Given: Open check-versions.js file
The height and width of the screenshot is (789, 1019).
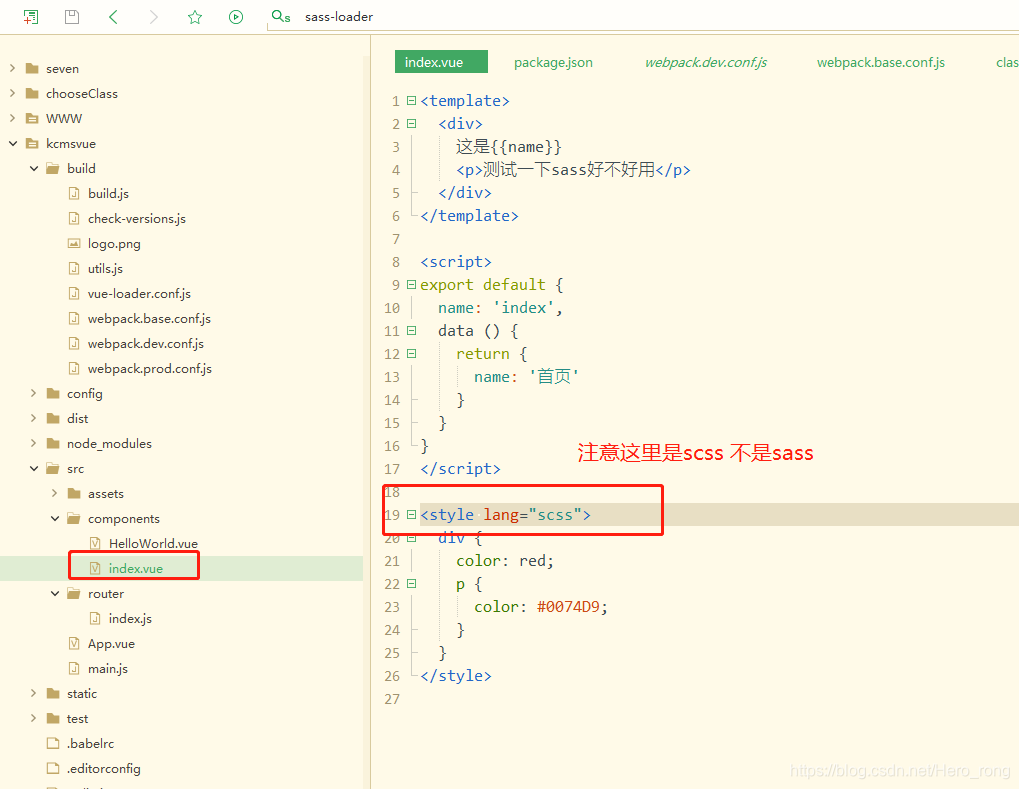Looking at the screenshot, I should pos(136,218).
